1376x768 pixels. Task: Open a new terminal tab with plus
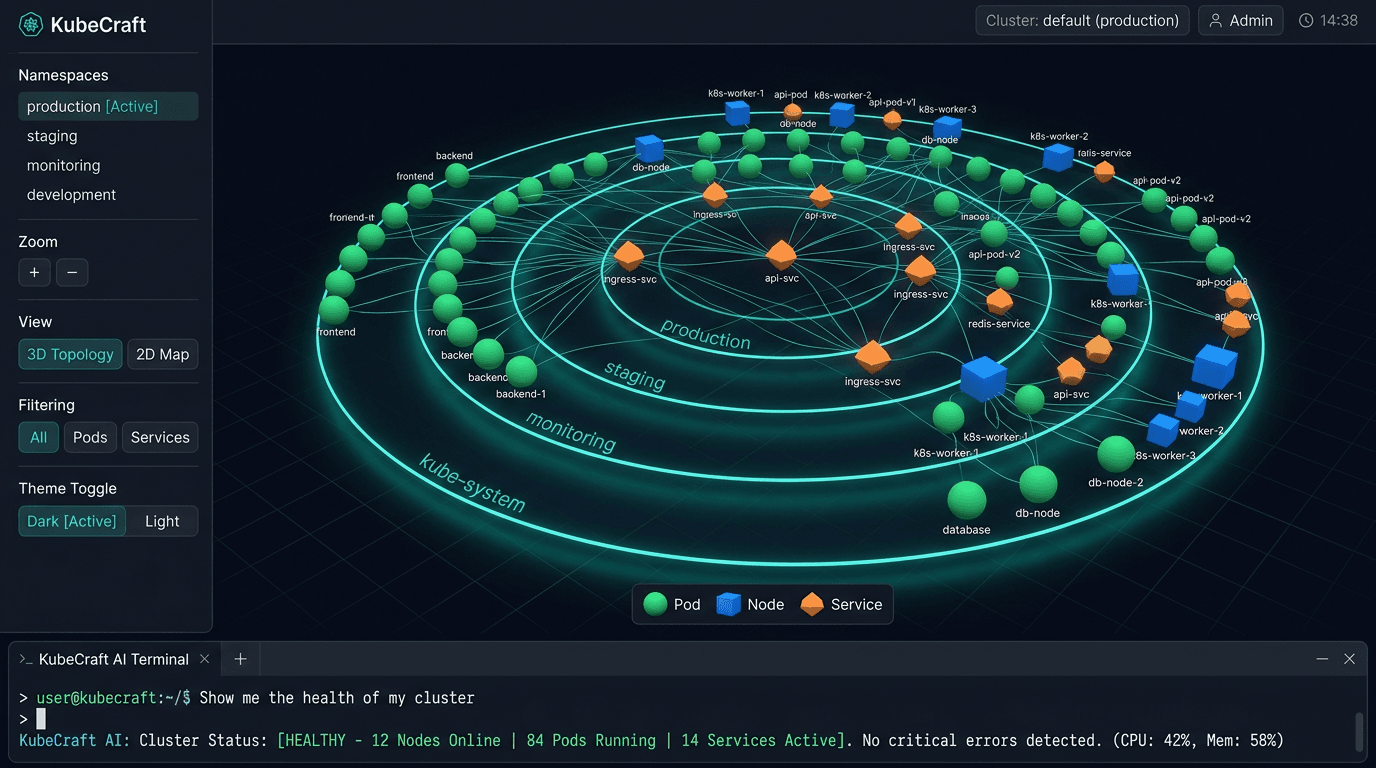[x=239, y=659]
